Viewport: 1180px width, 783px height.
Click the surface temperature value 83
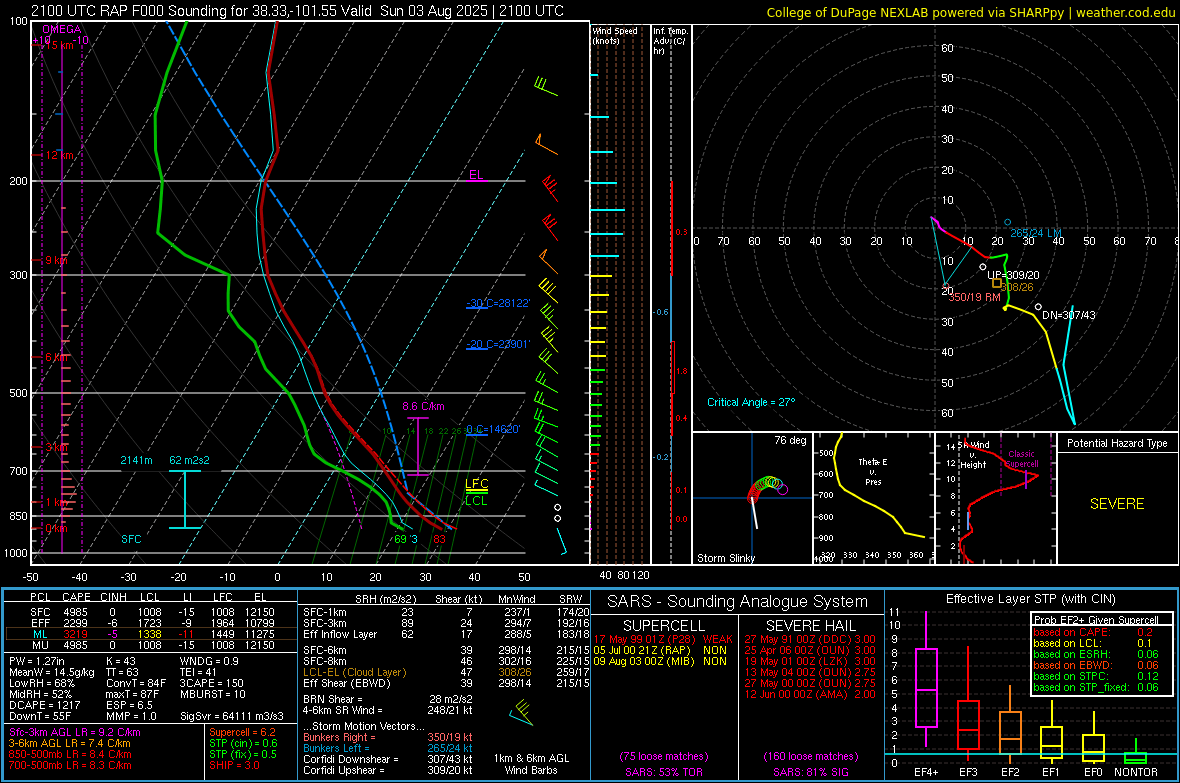(439, 539)
